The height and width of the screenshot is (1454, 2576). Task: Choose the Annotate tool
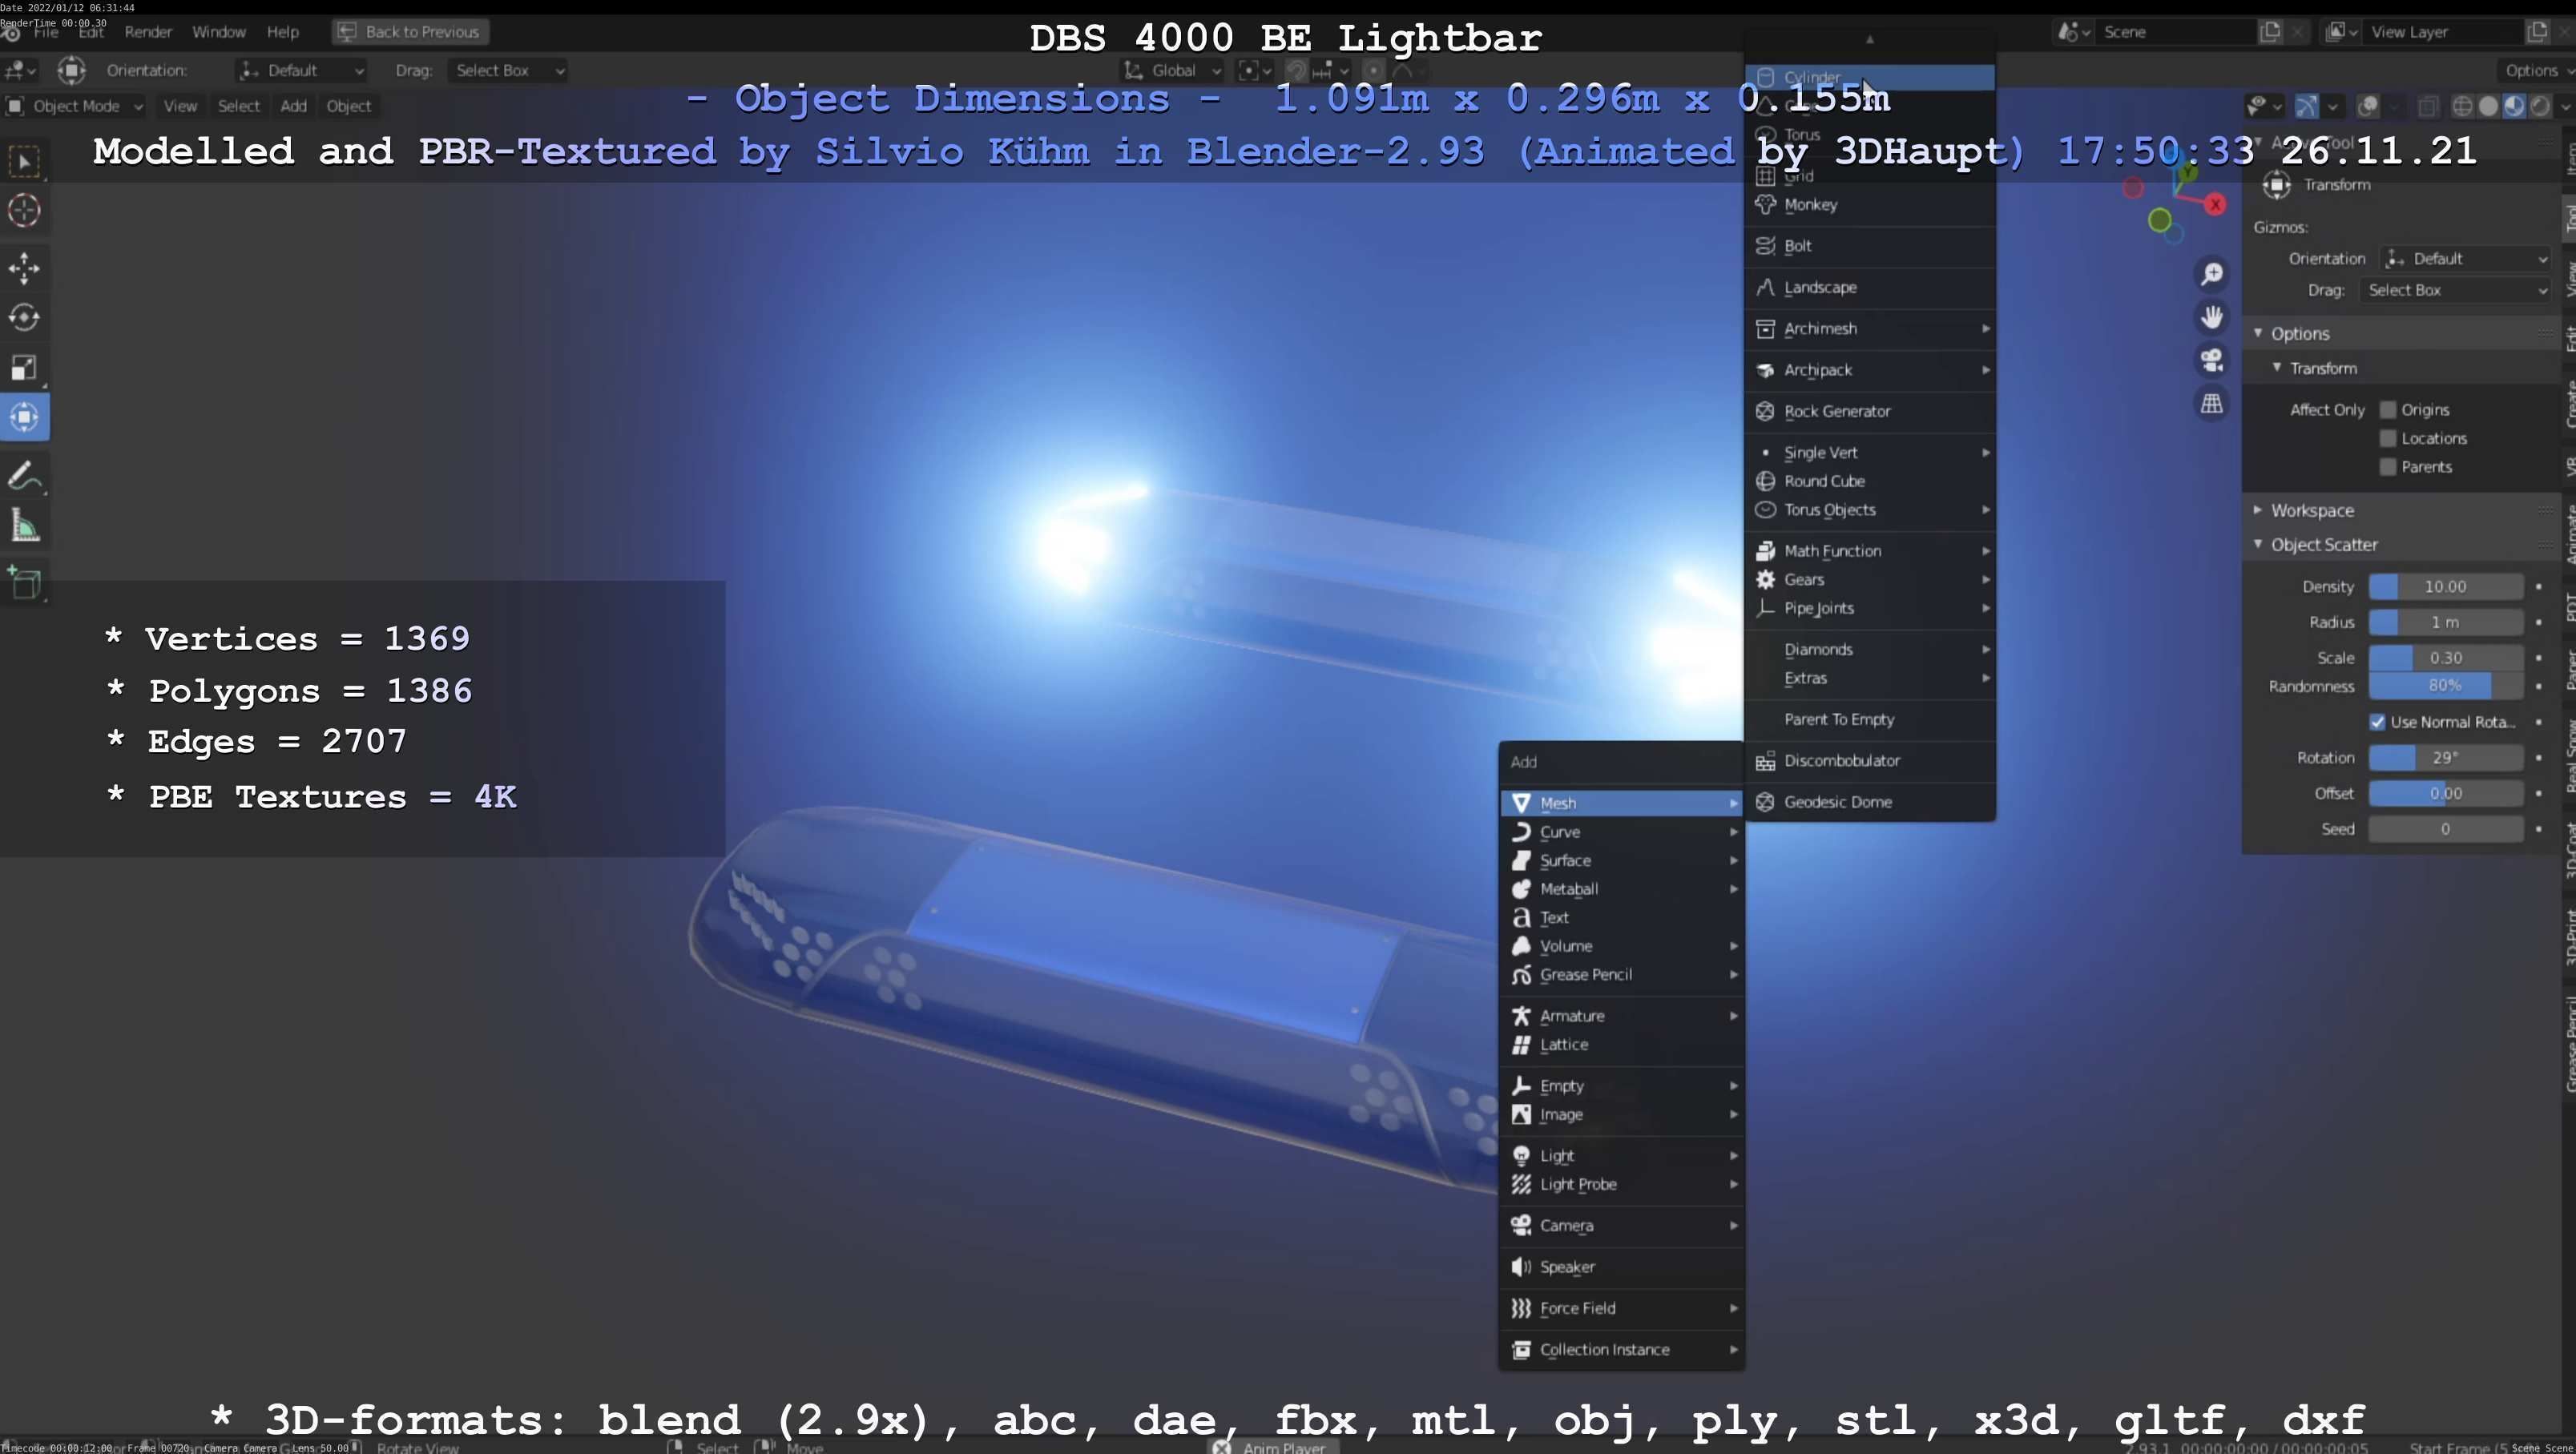tap(25, 476)
